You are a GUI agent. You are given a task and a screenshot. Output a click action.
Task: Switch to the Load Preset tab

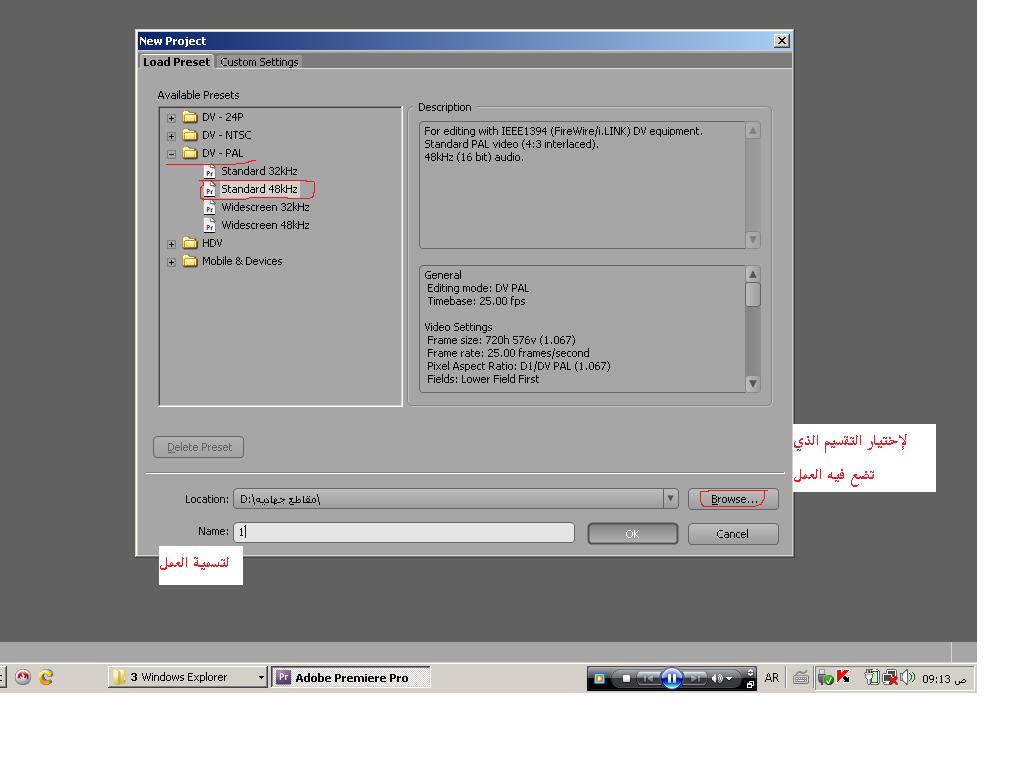pos(176,62)
